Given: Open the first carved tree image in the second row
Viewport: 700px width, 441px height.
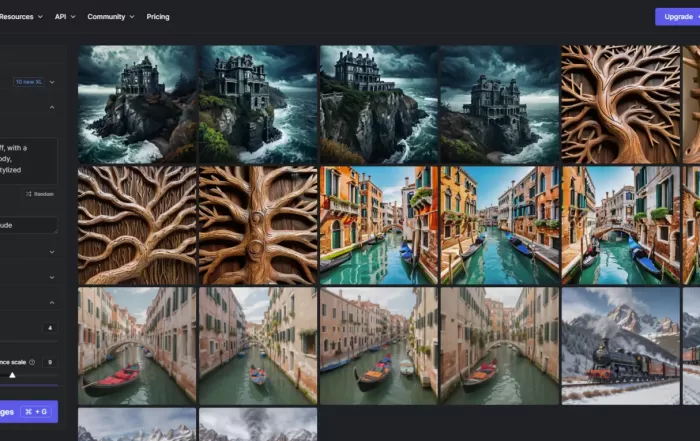Looking at the screenshot, I should [x=137, y=225].
